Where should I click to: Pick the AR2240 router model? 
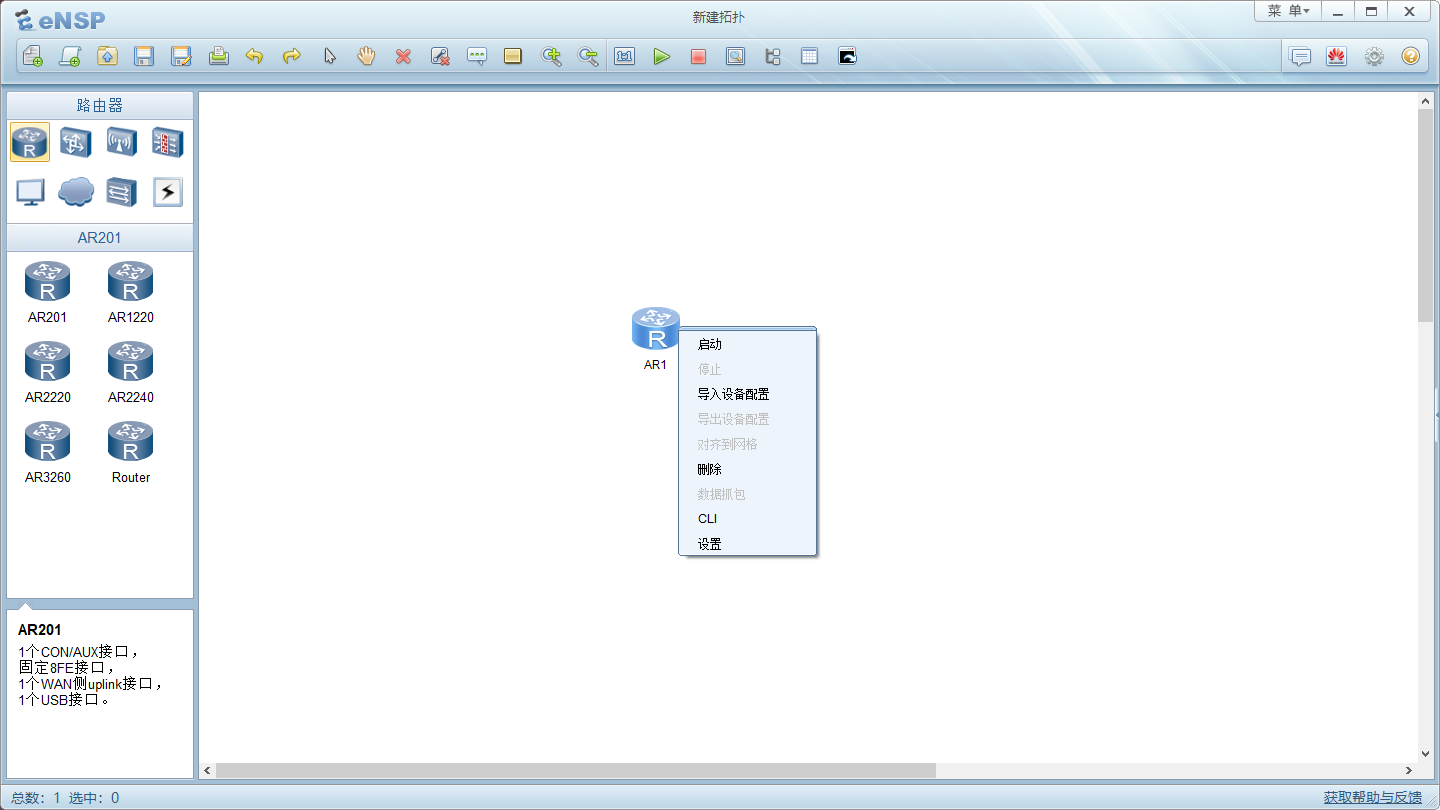(x=131, y=372)
